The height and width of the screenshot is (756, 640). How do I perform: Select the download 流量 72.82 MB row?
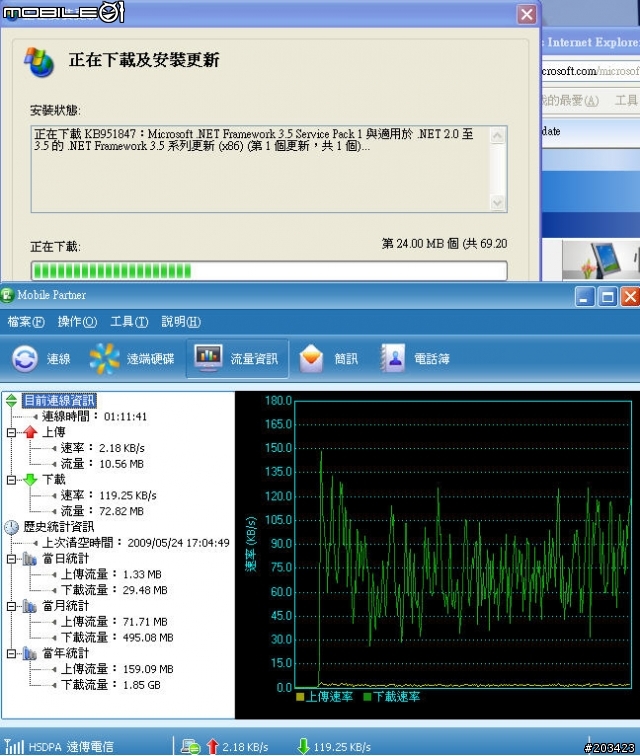(102, 511)
